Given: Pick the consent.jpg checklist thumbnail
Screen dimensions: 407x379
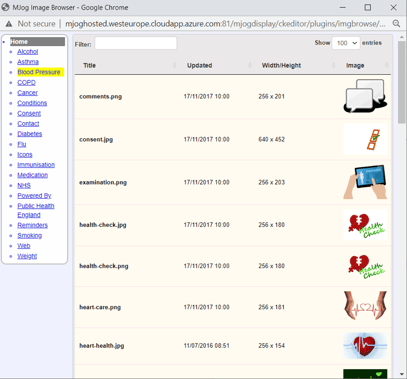Looking at the screenshot, I should tap(365, 139).
